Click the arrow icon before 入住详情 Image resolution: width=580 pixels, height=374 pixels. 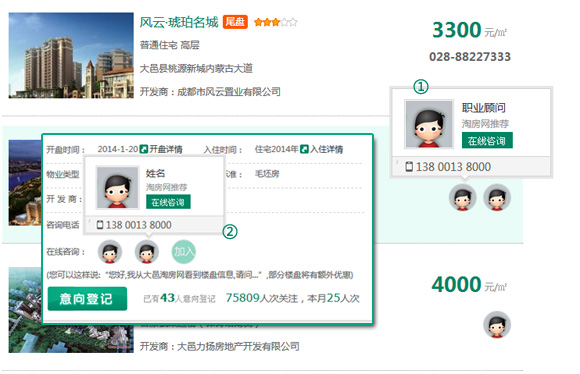[x=304, y=149]
